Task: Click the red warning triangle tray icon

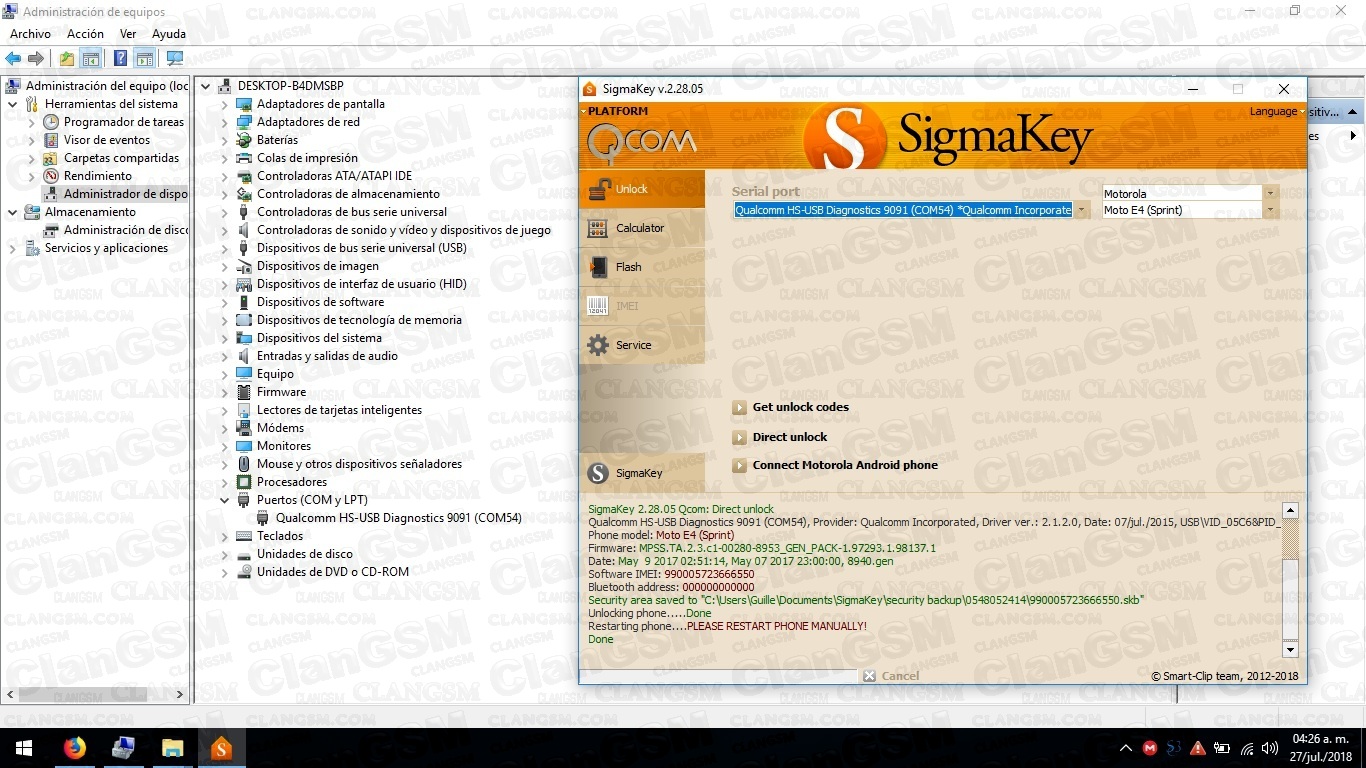Action: tap(1198, 748)
